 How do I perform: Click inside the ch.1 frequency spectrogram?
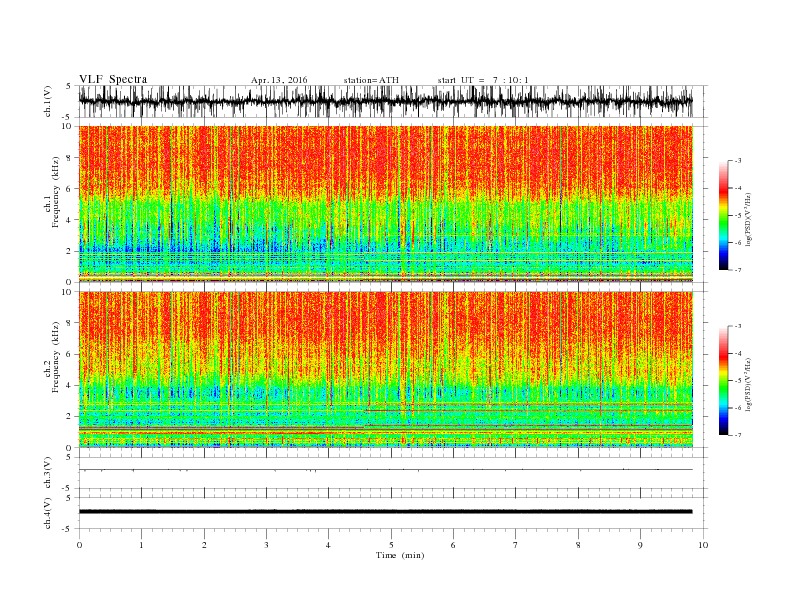click(386, 203)
